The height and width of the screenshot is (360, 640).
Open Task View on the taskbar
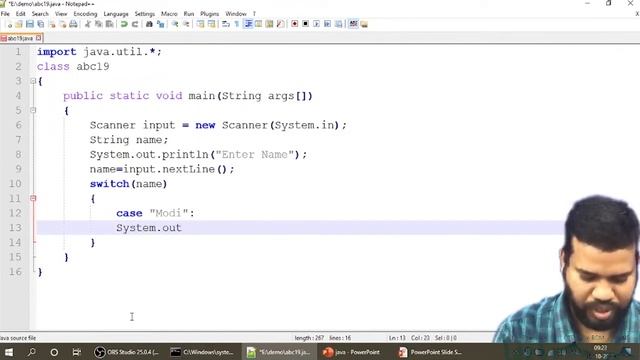tap(76, 352)
